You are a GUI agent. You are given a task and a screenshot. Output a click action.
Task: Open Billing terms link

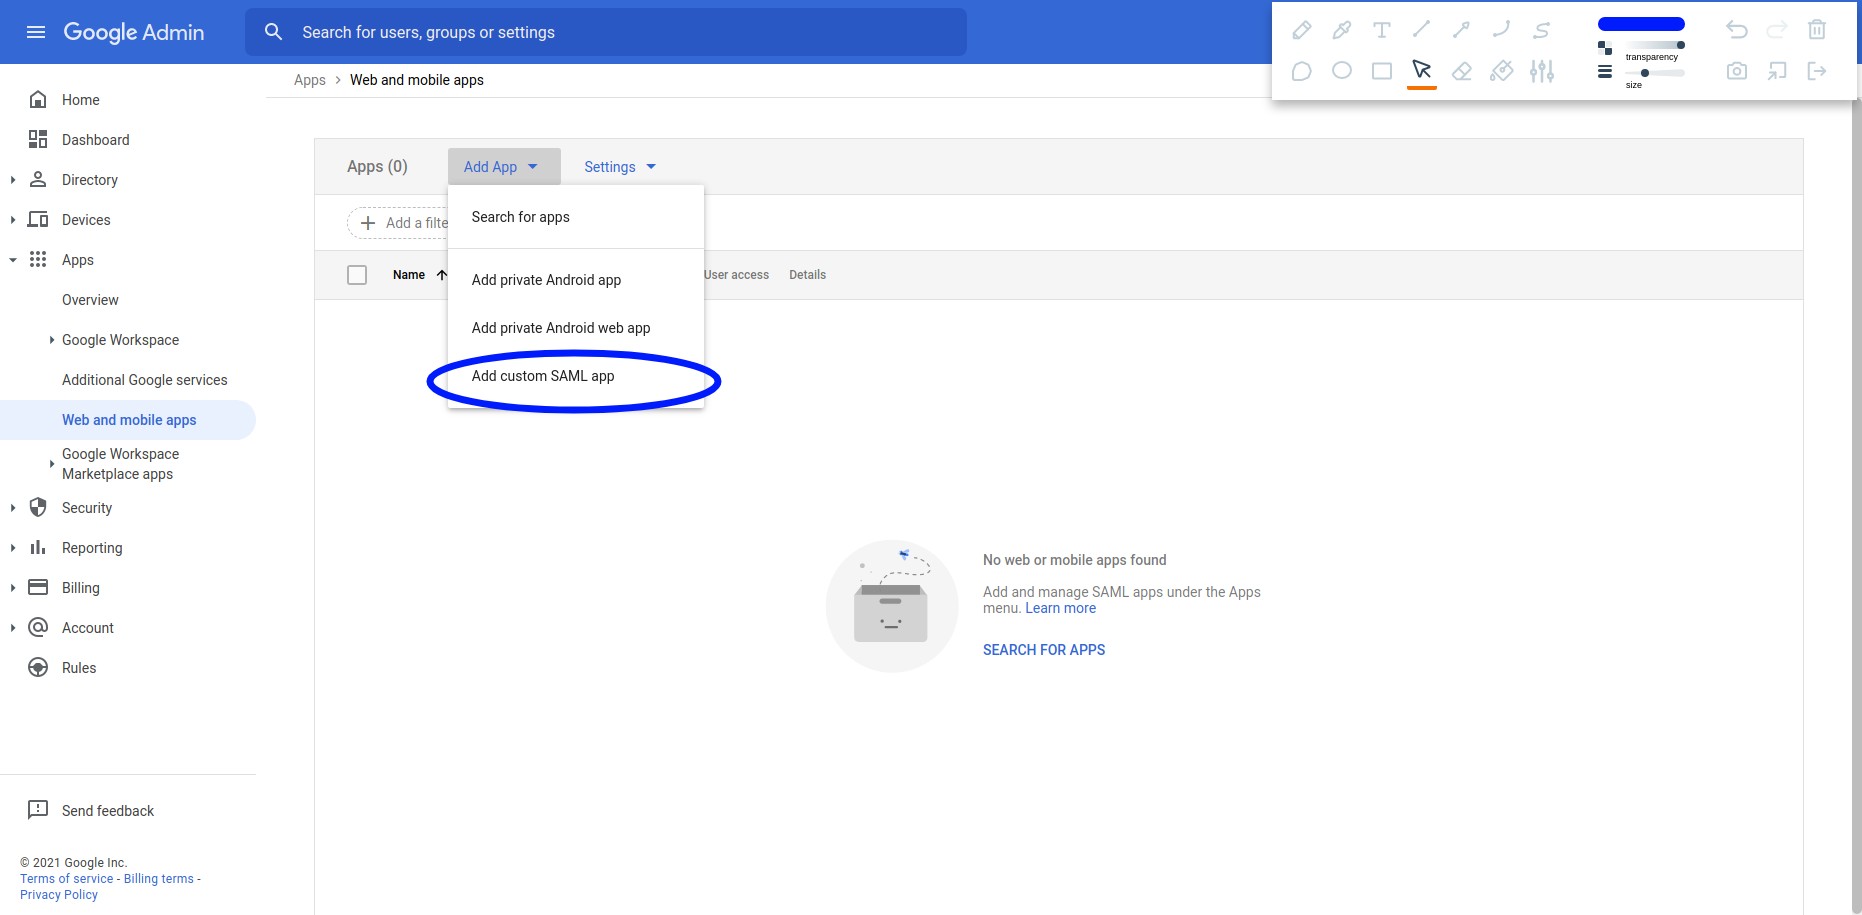(x=159, y=879)
